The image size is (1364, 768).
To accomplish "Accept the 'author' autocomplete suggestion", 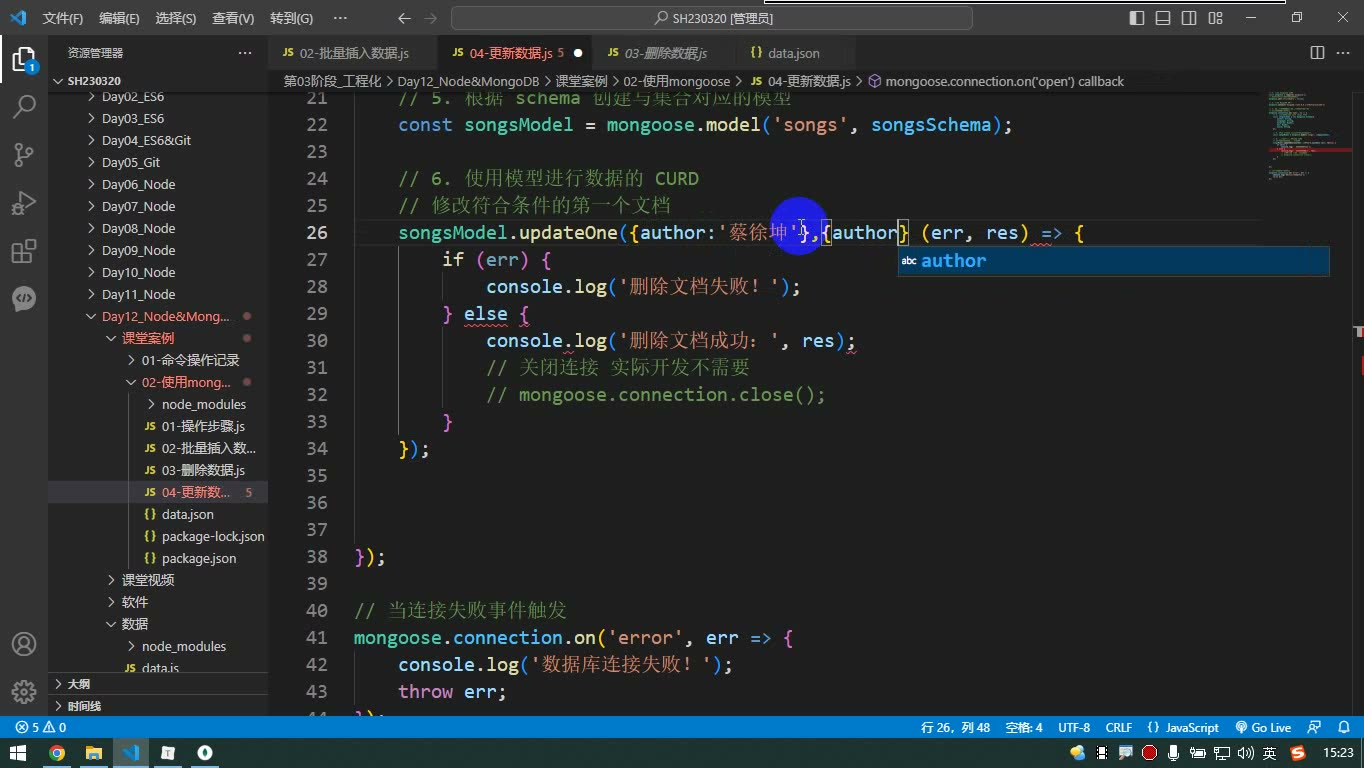I will pos(1113,261).
